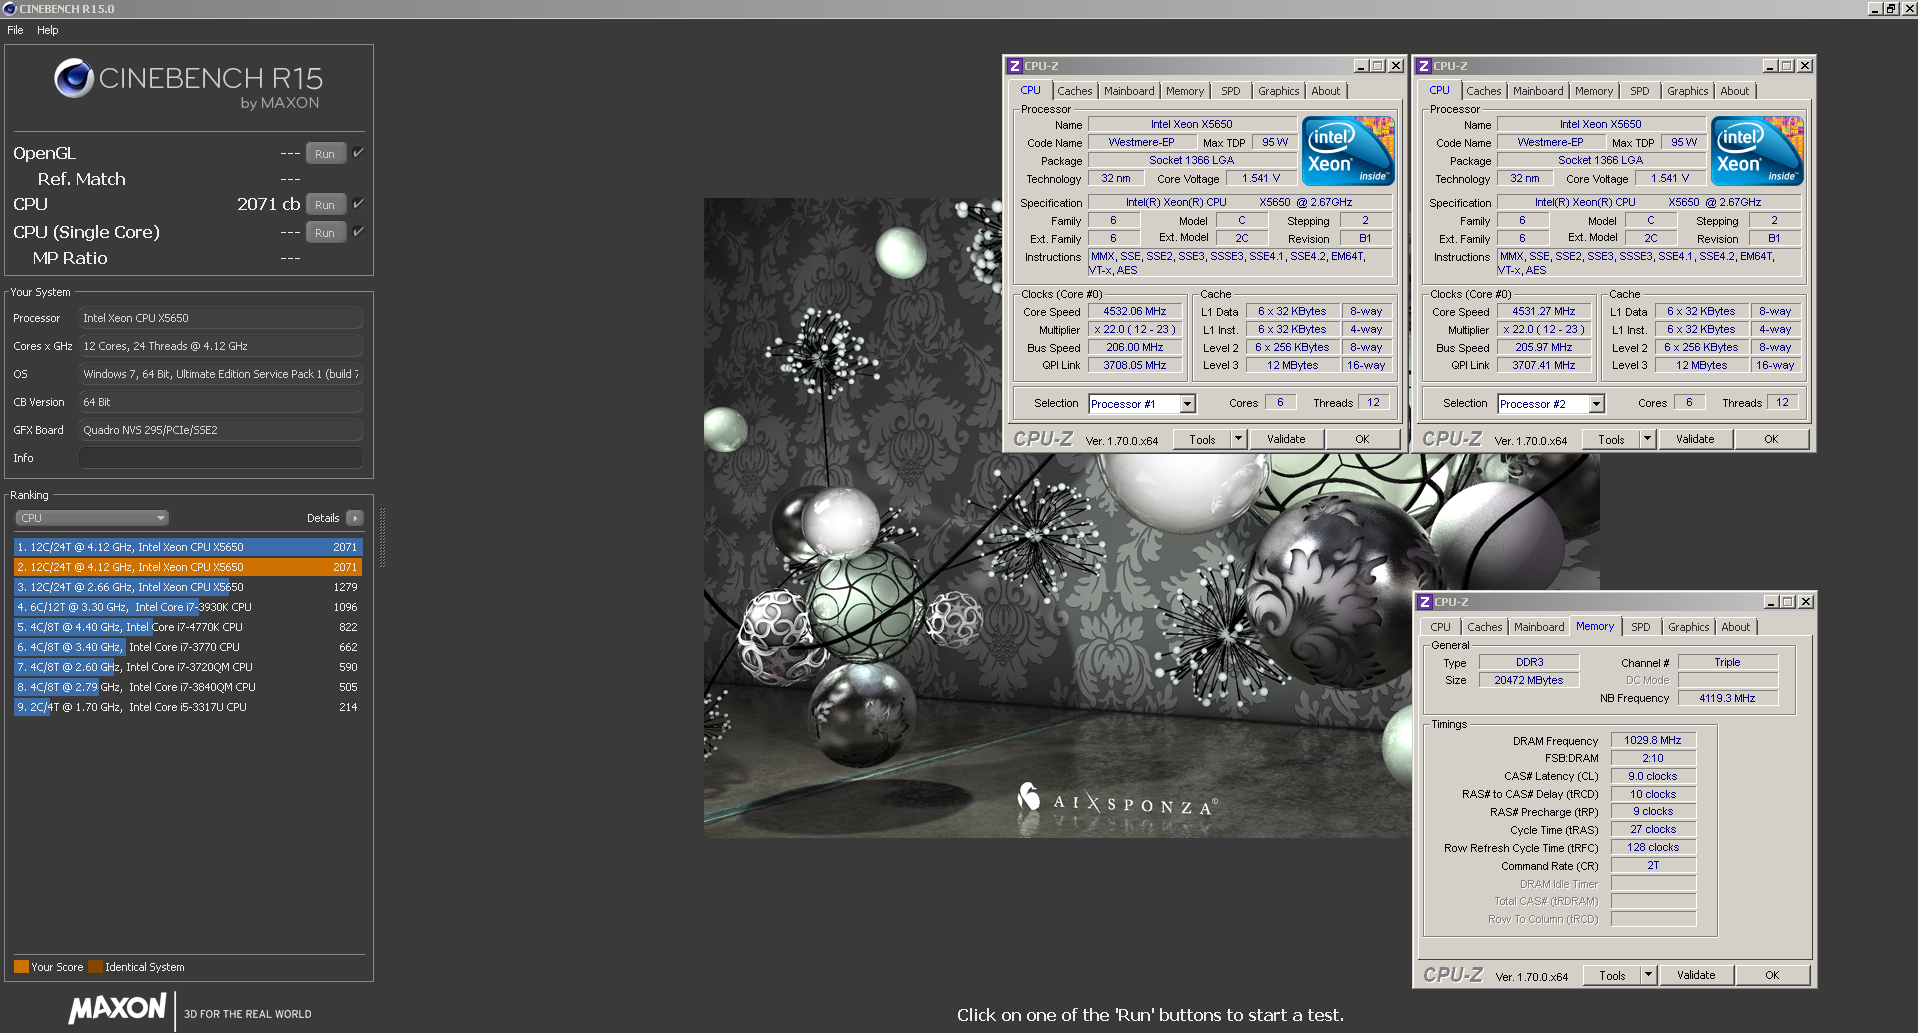
Task: Select ranking entry Core i7-3930K CPU
Action: 188,607
